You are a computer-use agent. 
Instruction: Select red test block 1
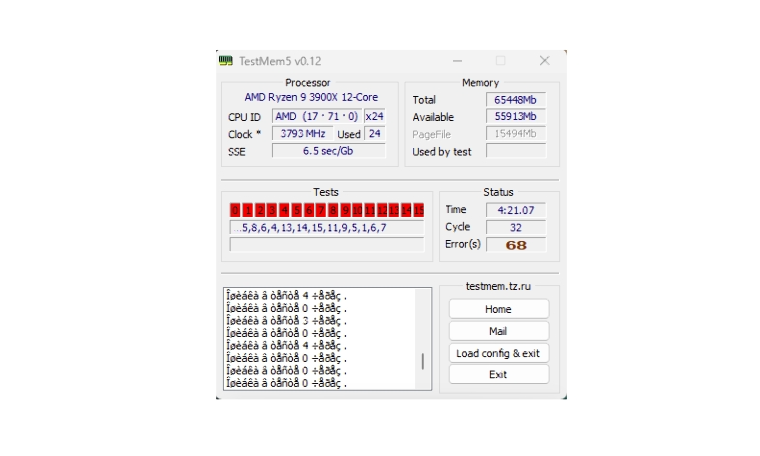click(x=247, y=210)
